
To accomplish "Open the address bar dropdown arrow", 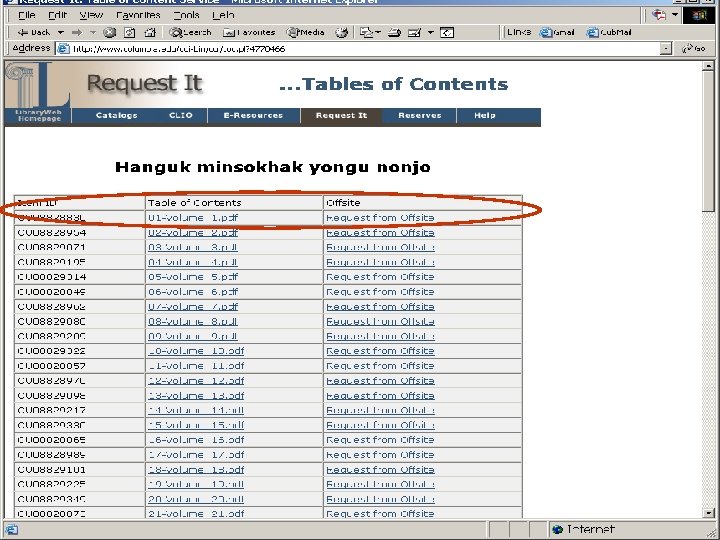I will pyautogui.click(x=666, y=48).
